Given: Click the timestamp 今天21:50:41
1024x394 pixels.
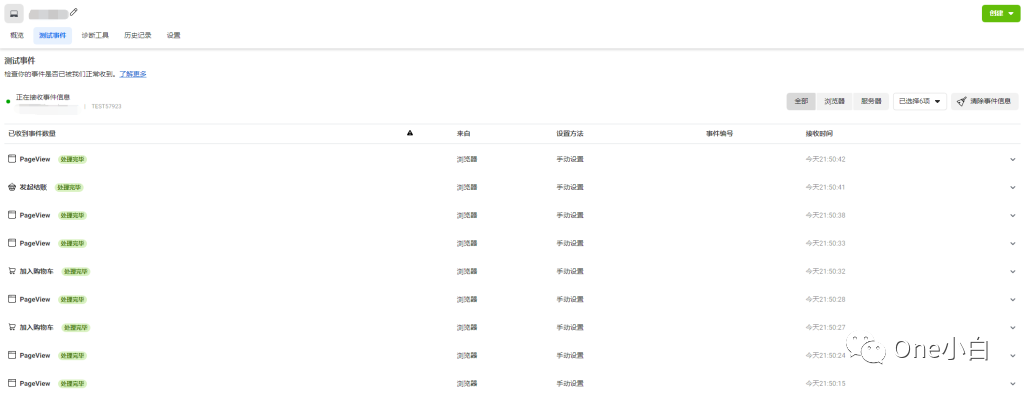Looking at the screenshot, I should [x=825, y=188].
